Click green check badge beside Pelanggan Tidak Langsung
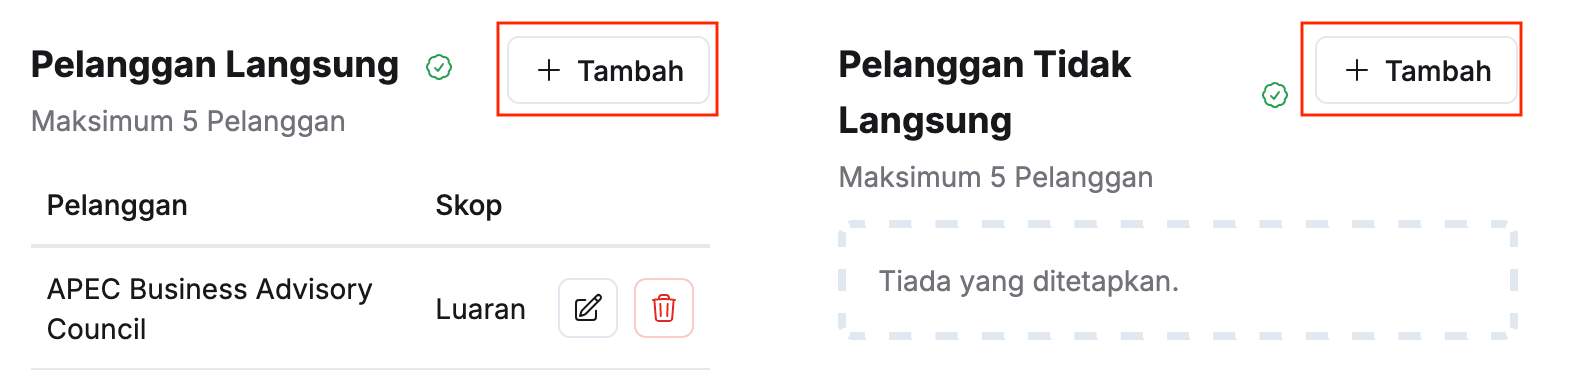This screenshot has width=1570, height=384. (1275, 95)
